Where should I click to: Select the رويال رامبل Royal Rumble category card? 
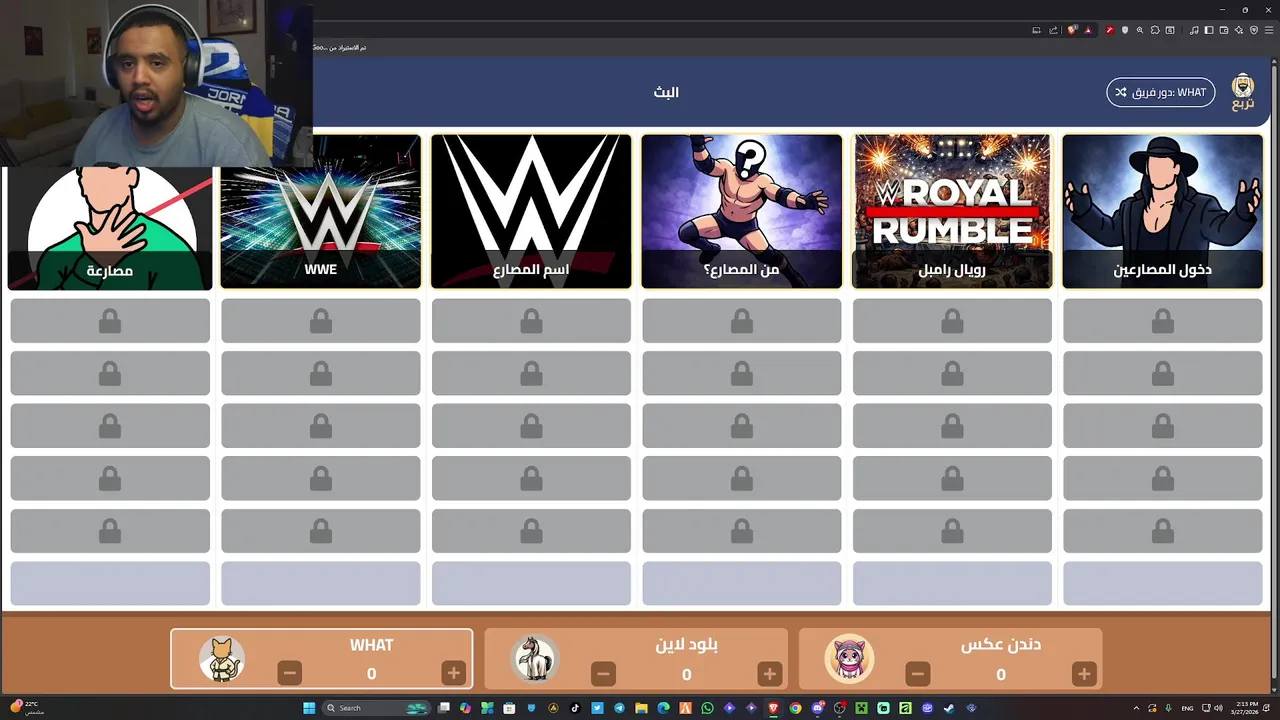pos(952,211)
